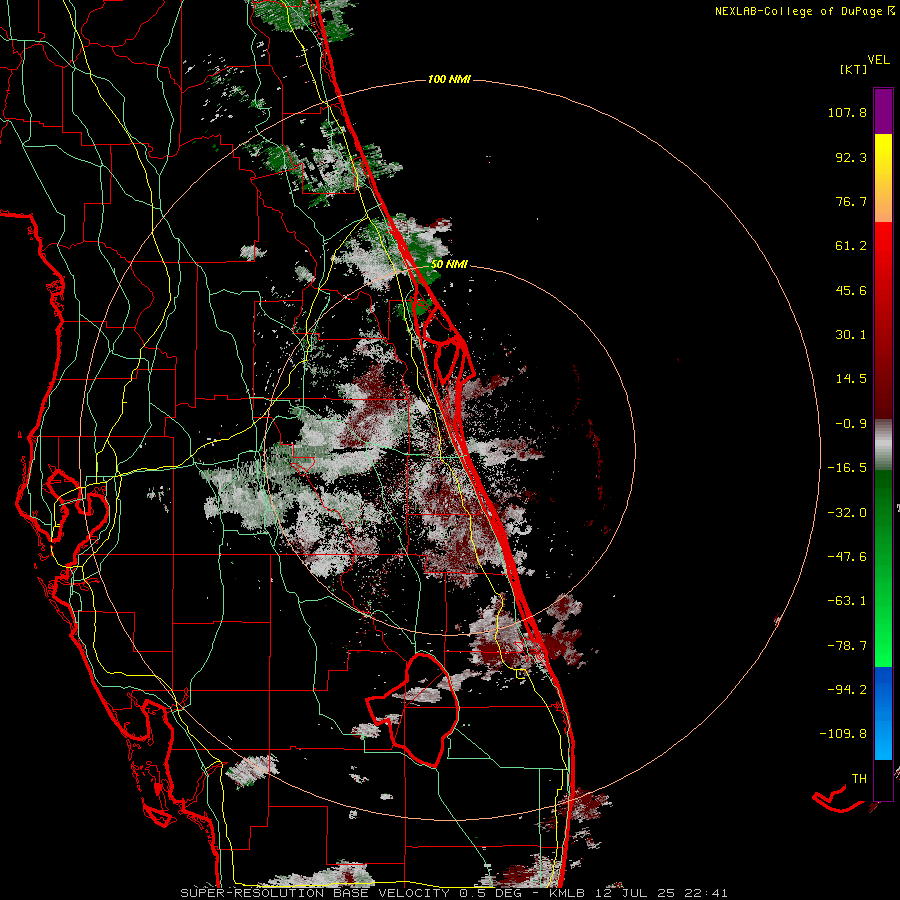Select the -32.0 scale label
900x900 pixels.
coord(847,513)
